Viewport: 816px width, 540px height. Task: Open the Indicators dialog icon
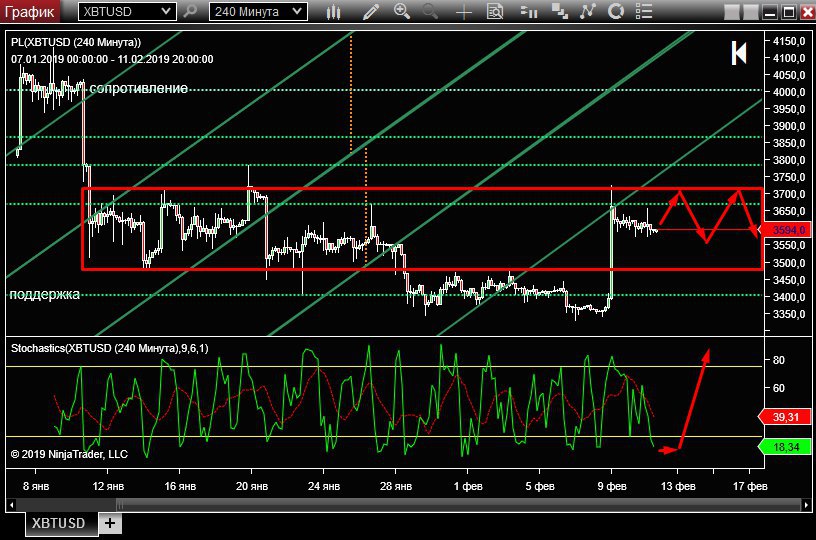coord(588,11)
